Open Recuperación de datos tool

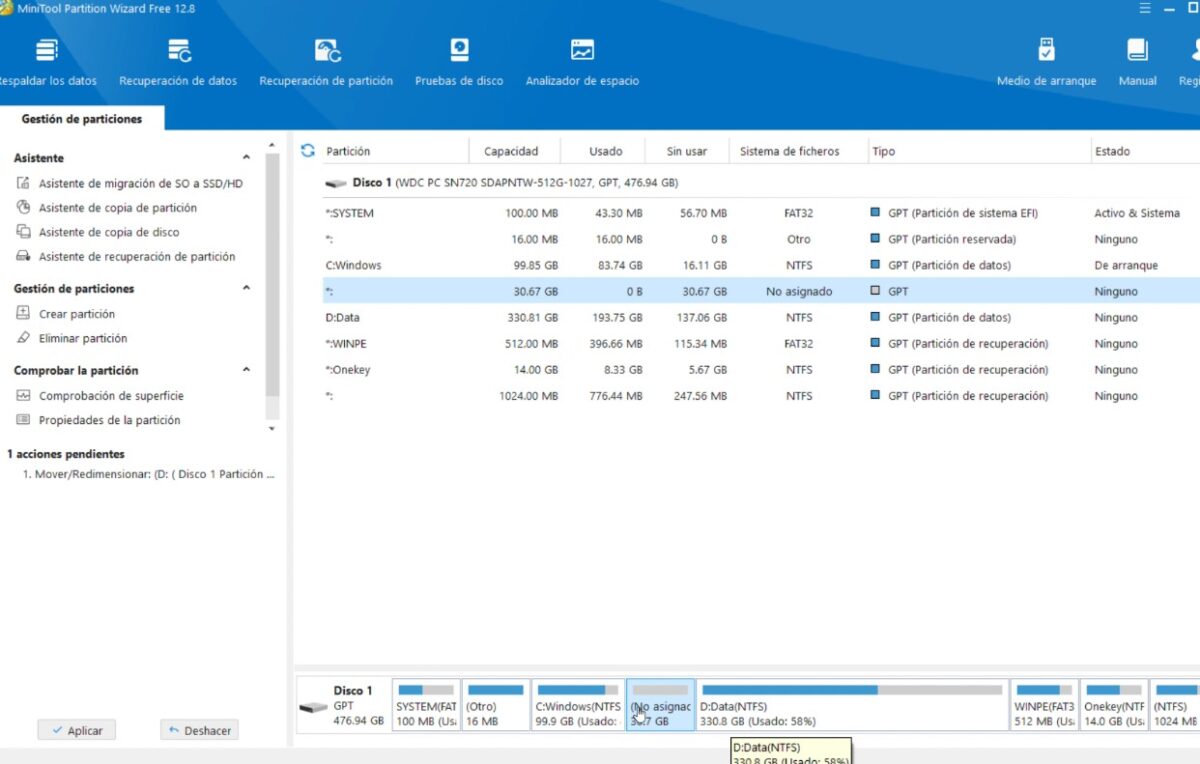(178, 62)
